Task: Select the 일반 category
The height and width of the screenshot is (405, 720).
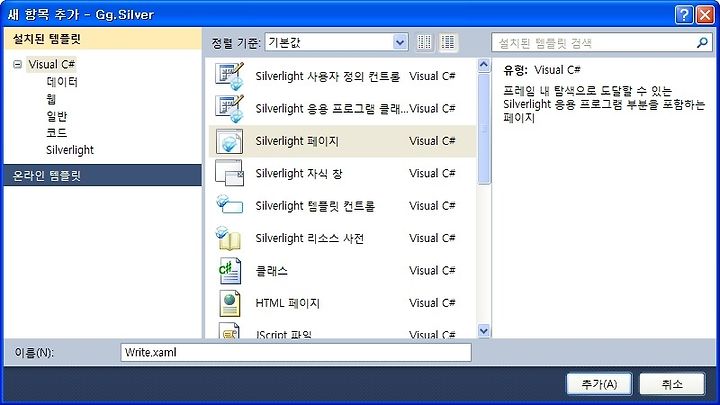Action: (56, 116)
